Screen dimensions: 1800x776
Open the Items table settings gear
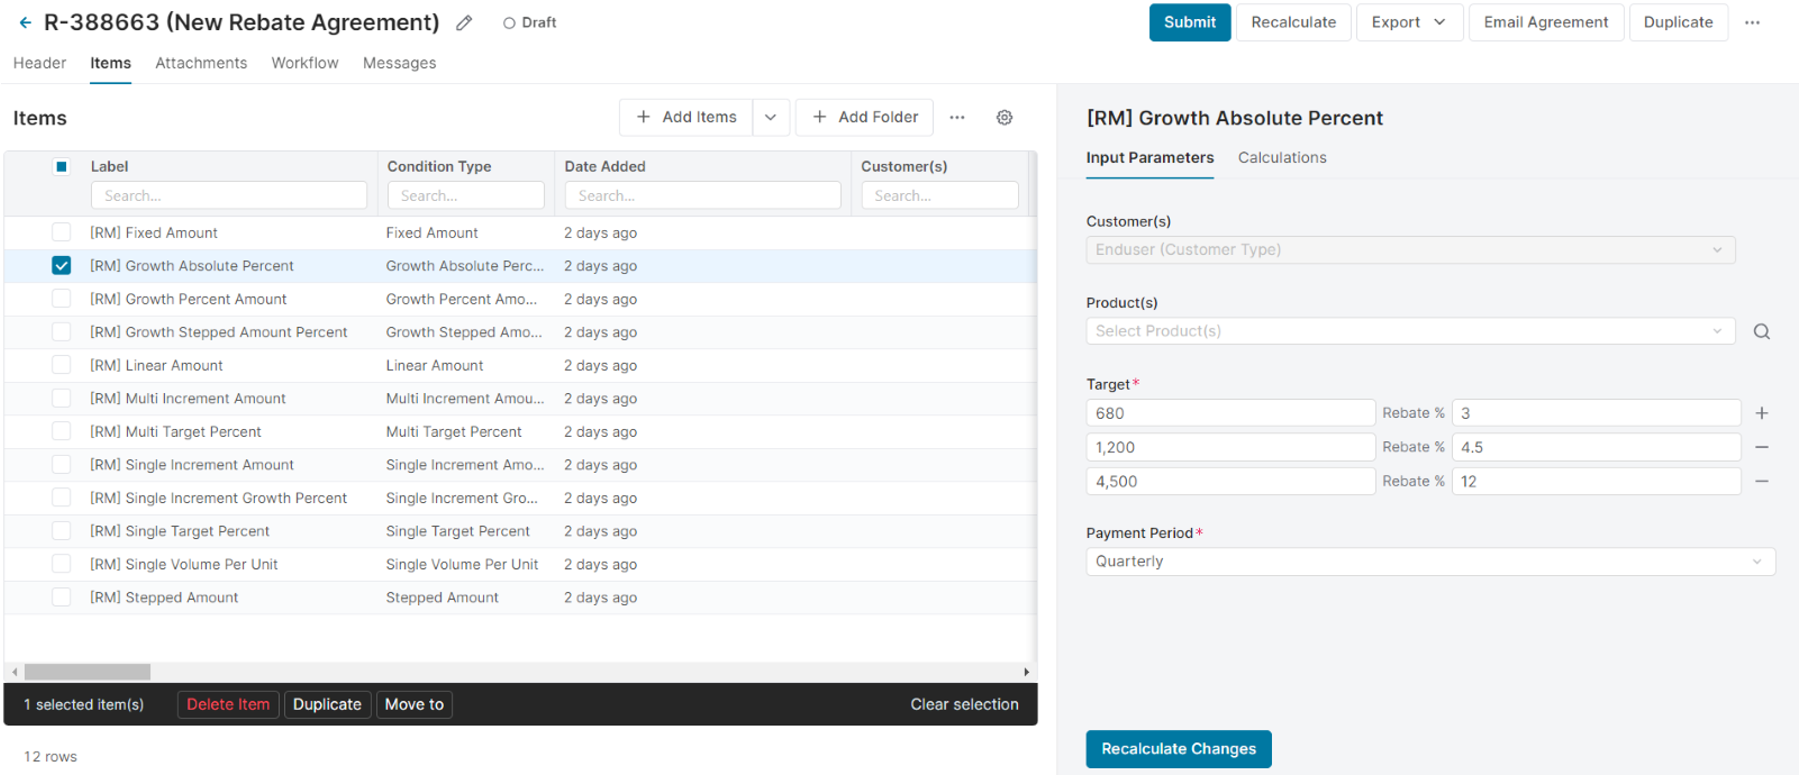pos(1004,117)
